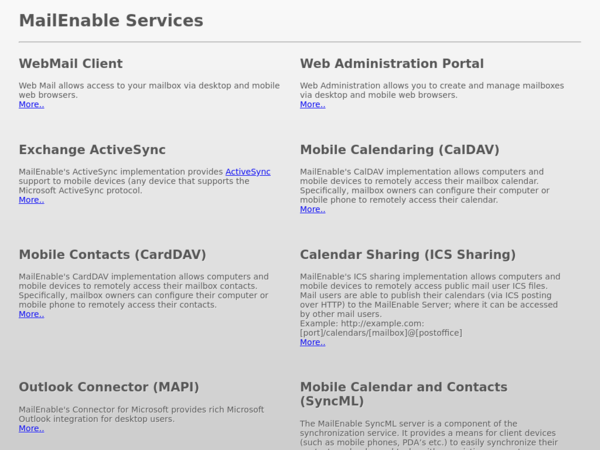
Task: Click the Web Administration Portal heading
Action: coord(392,64)
